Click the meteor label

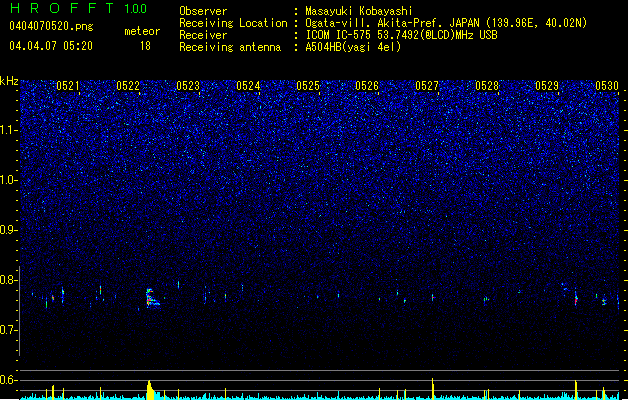142,31
